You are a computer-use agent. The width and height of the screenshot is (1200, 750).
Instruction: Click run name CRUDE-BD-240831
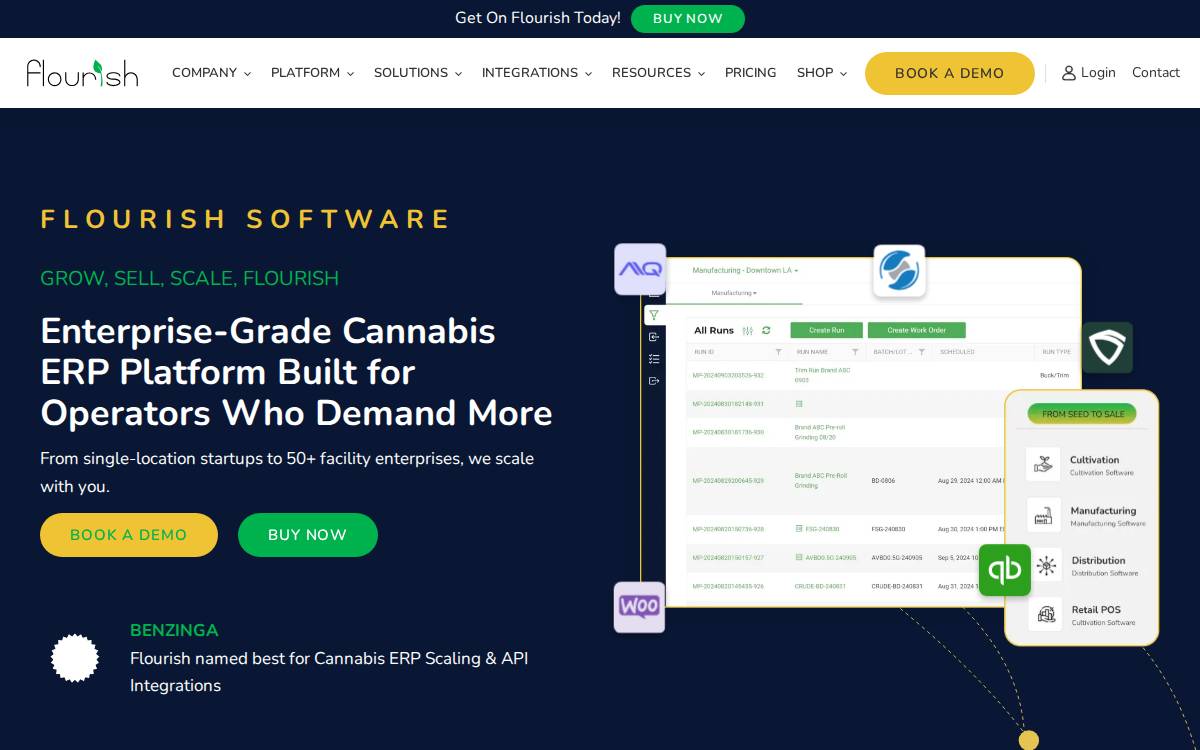(820, 586)
